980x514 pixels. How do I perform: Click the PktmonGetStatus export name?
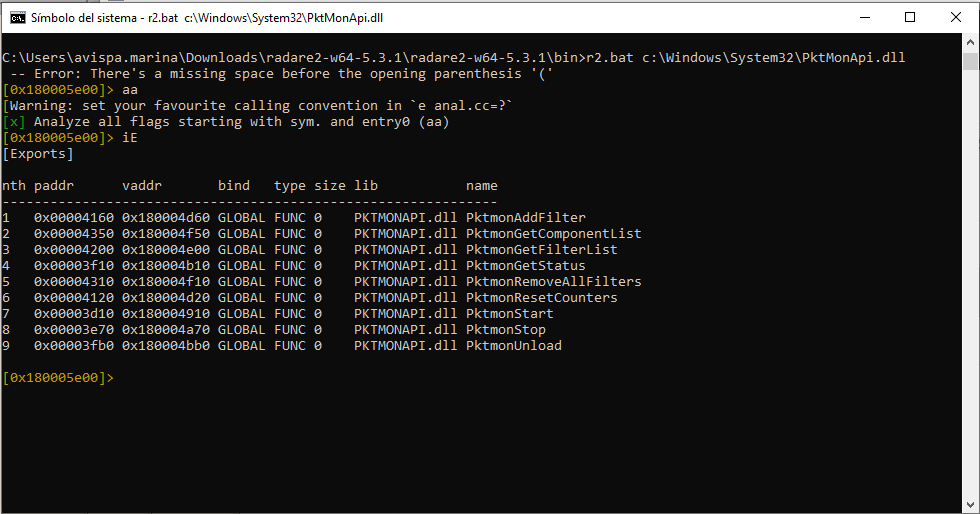525,265
